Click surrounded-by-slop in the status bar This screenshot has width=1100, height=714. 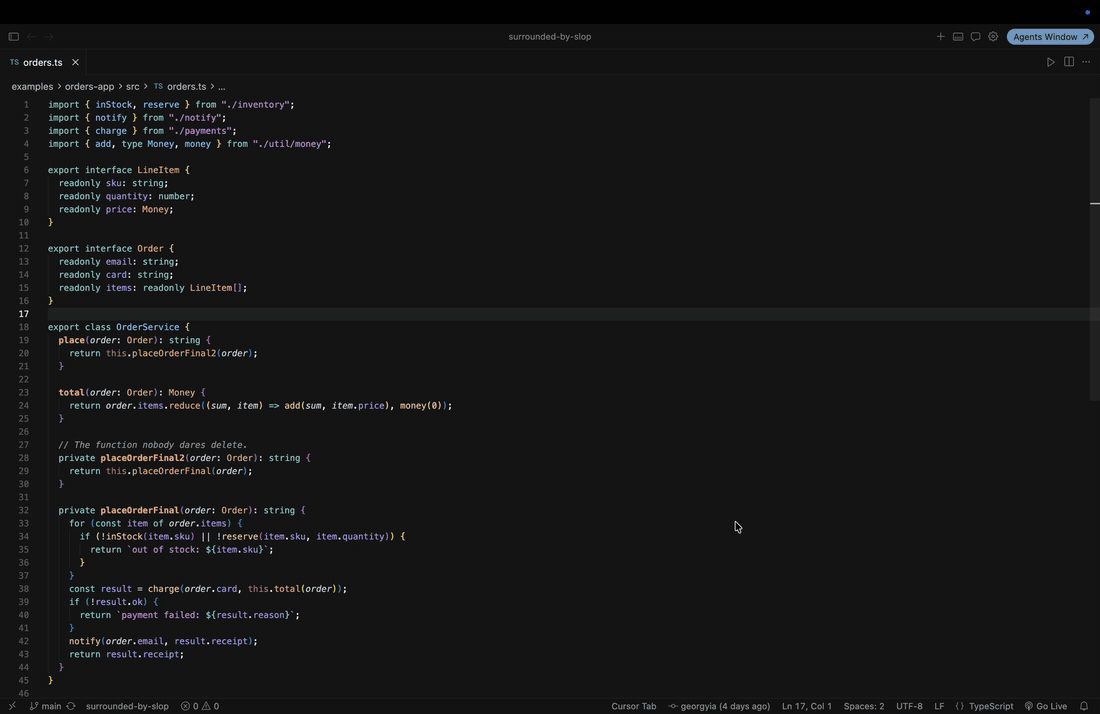point(127,706)
